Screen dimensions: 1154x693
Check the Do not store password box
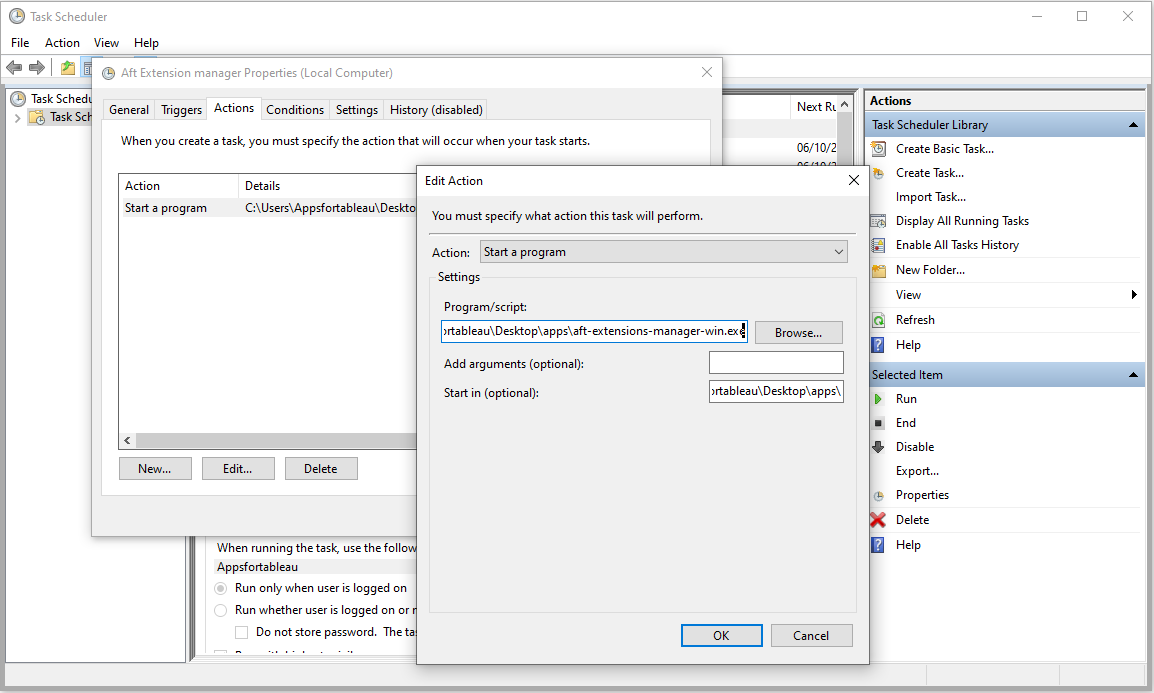242,632
